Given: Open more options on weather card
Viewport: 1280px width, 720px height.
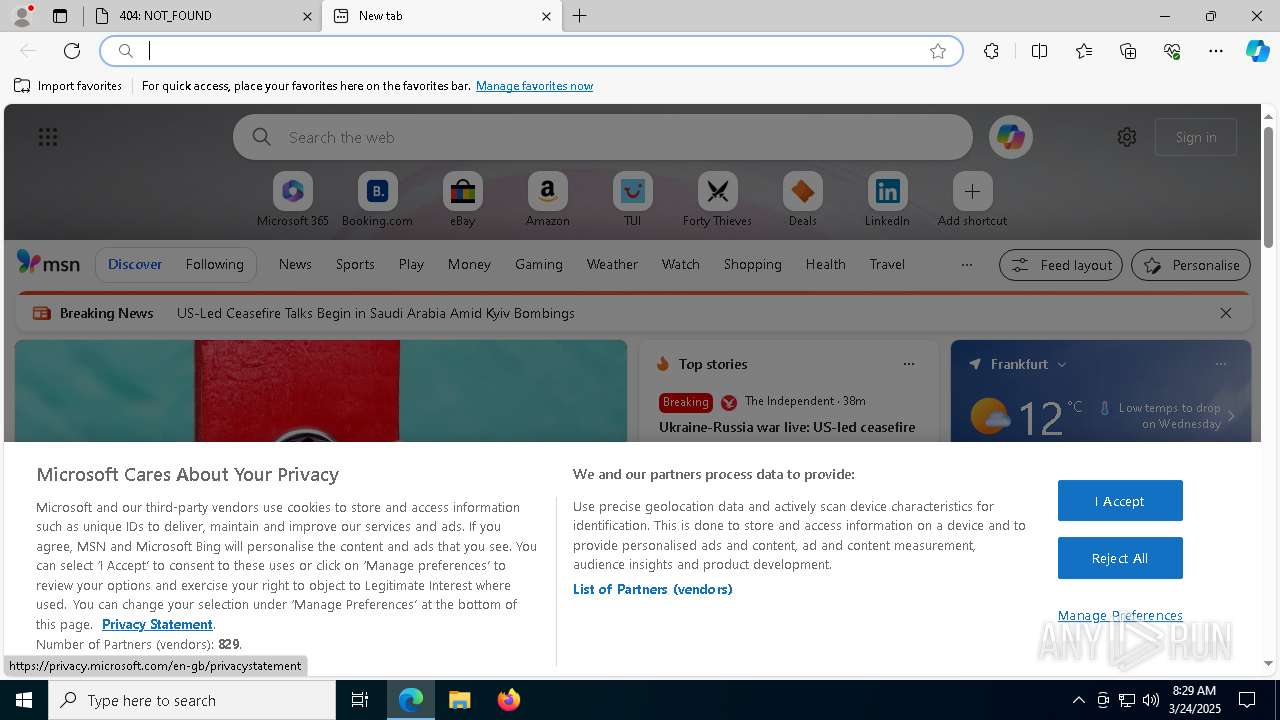Looking at the screenshot, I should point(1221,364).
